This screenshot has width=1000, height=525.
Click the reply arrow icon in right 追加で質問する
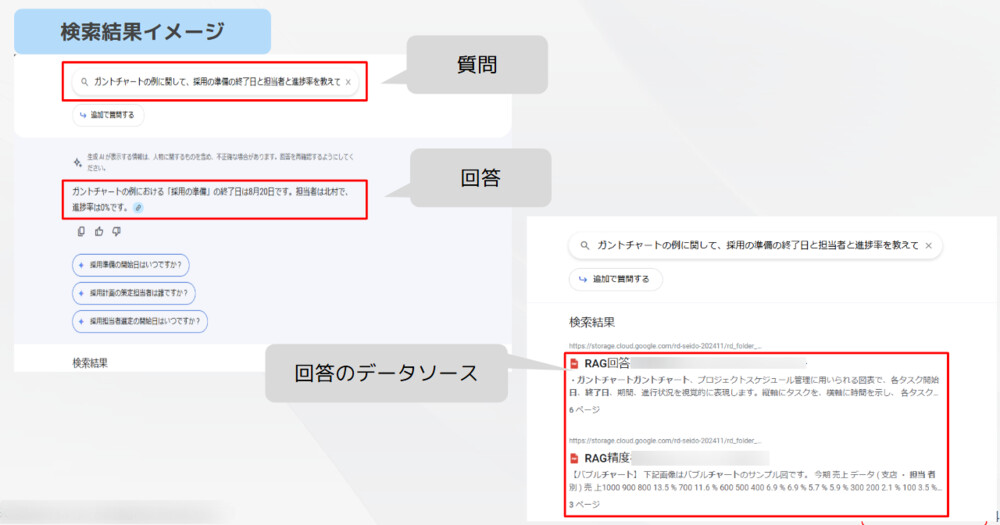(x=582, y=279)
